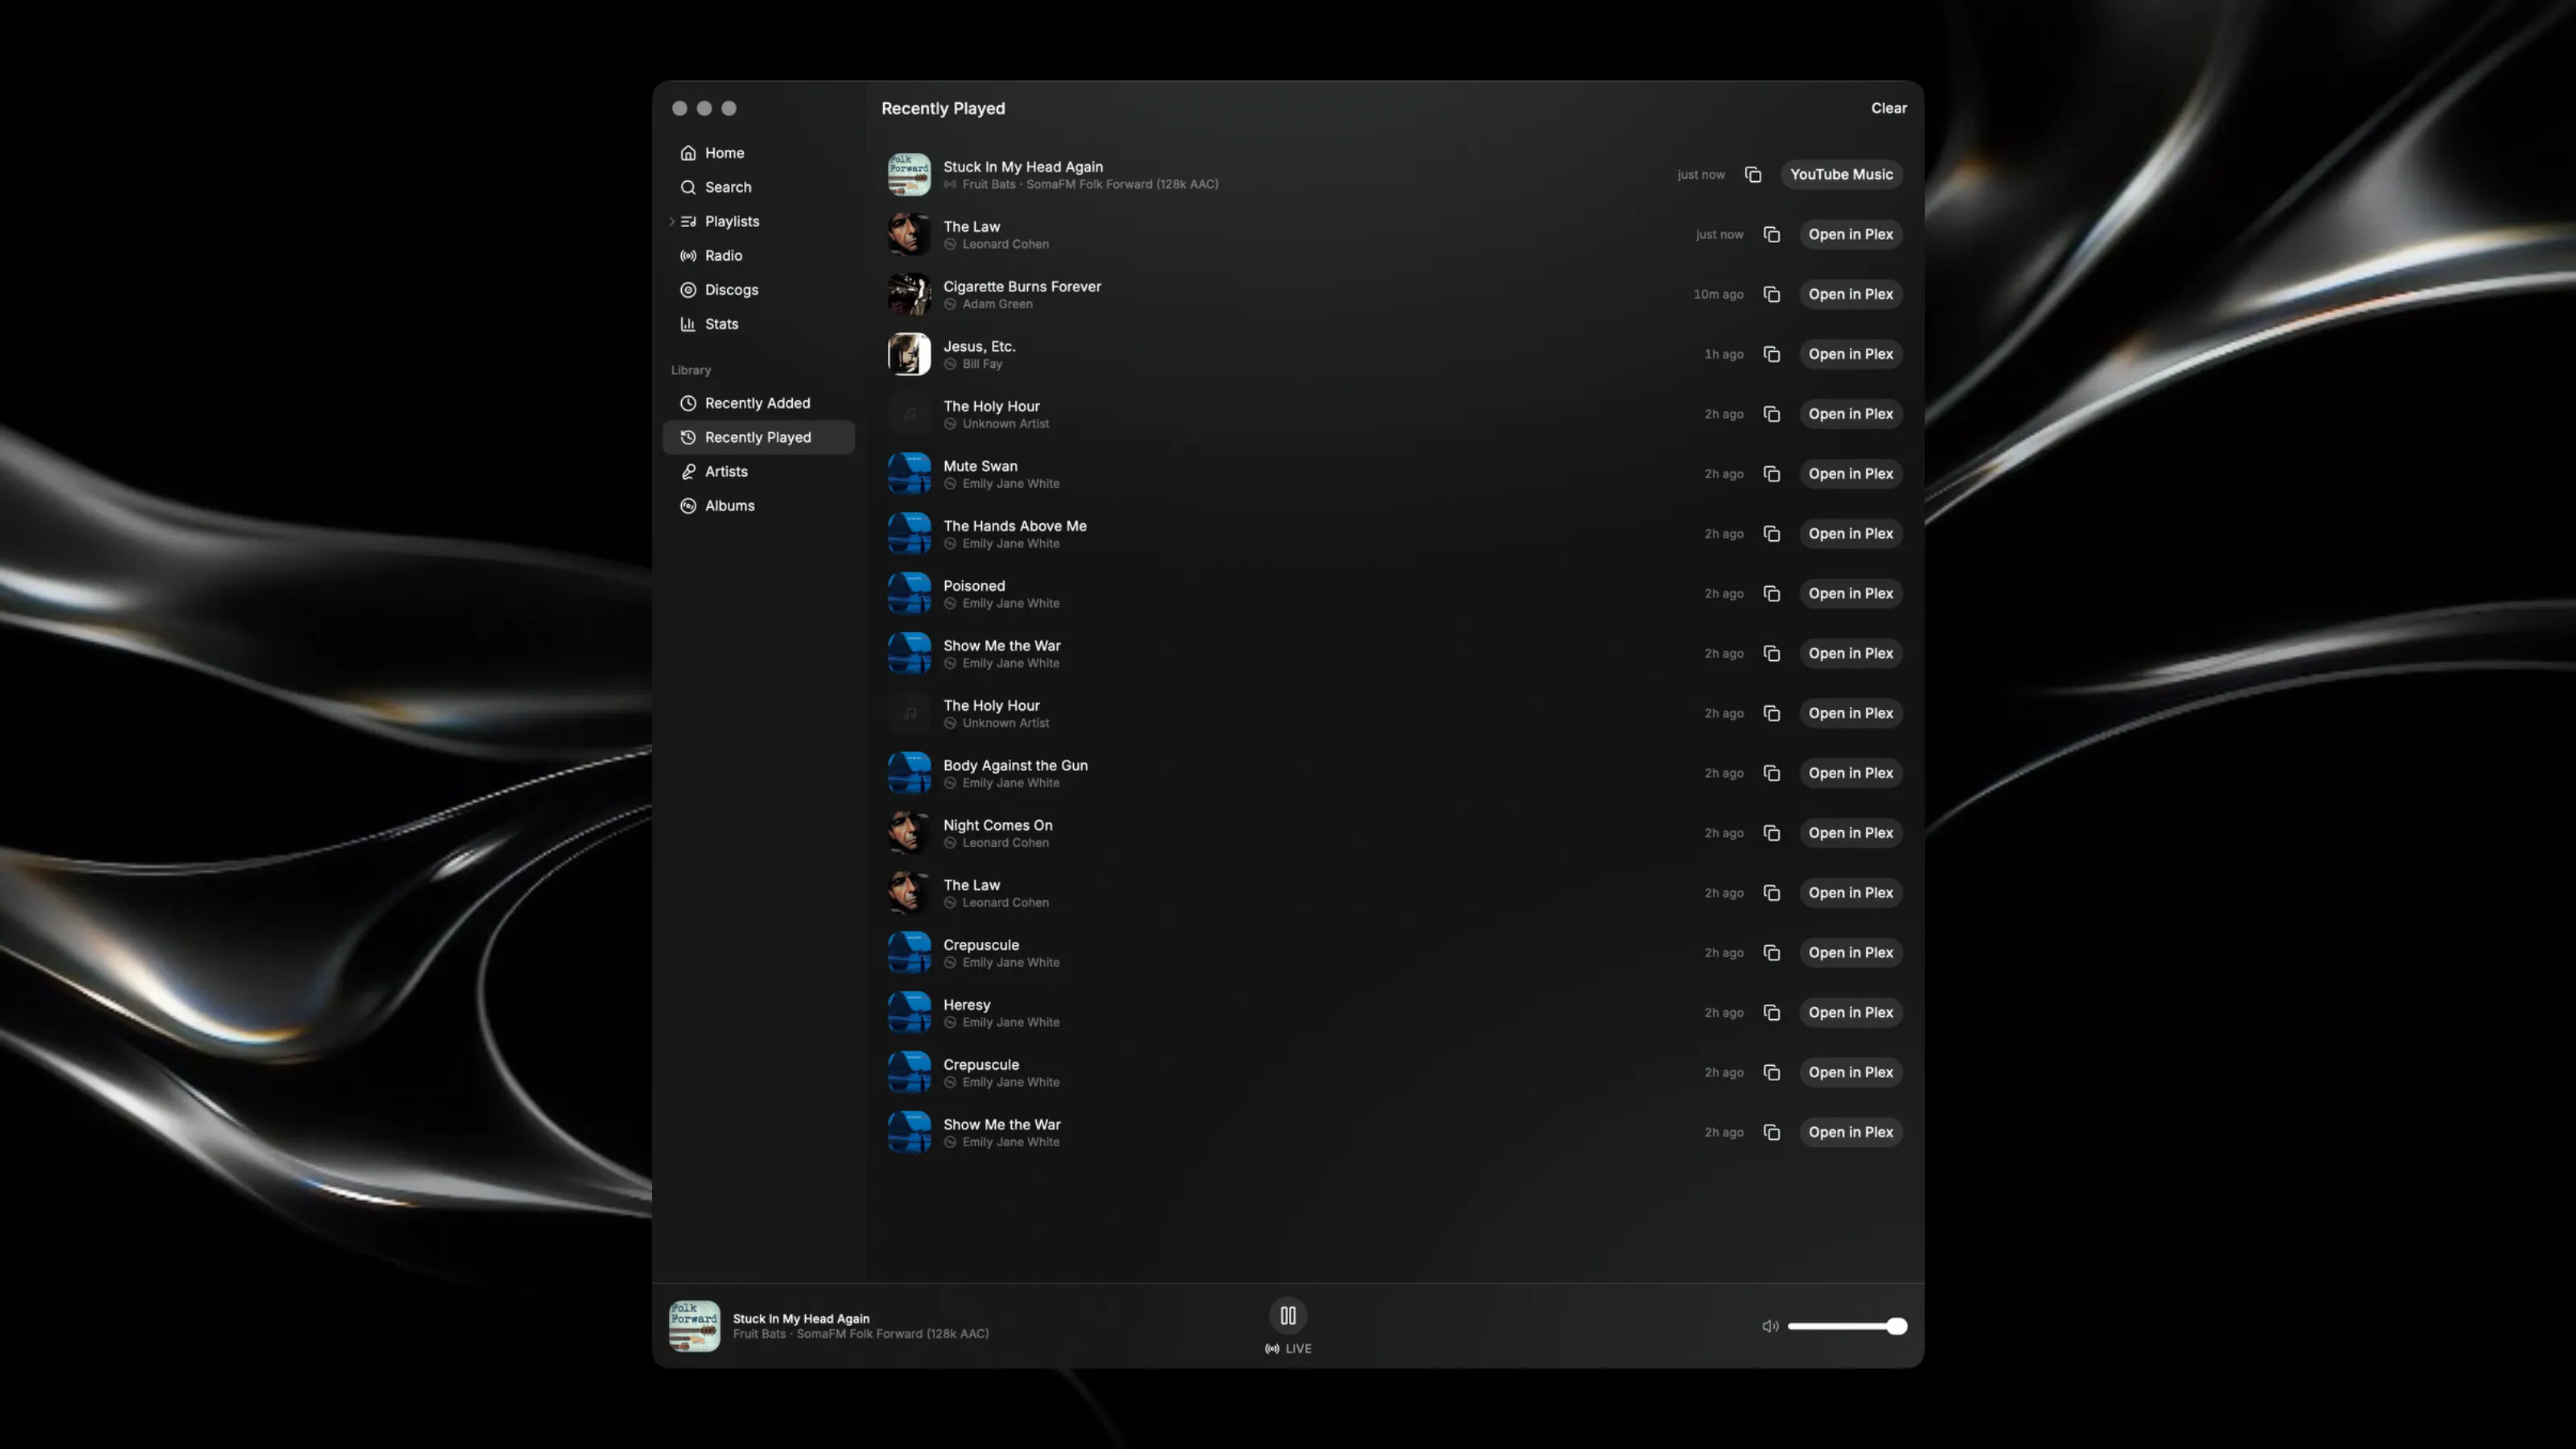Open Jesus, Etc. in Plex

(1850, 354)
